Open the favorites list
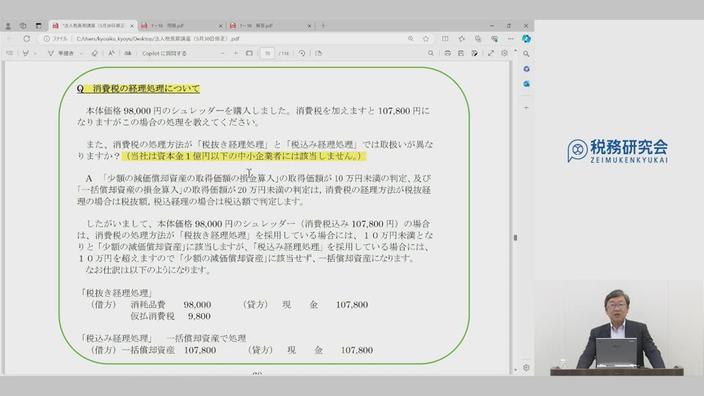The width and height of the screenshot is (704, 396). coord(462,39)
